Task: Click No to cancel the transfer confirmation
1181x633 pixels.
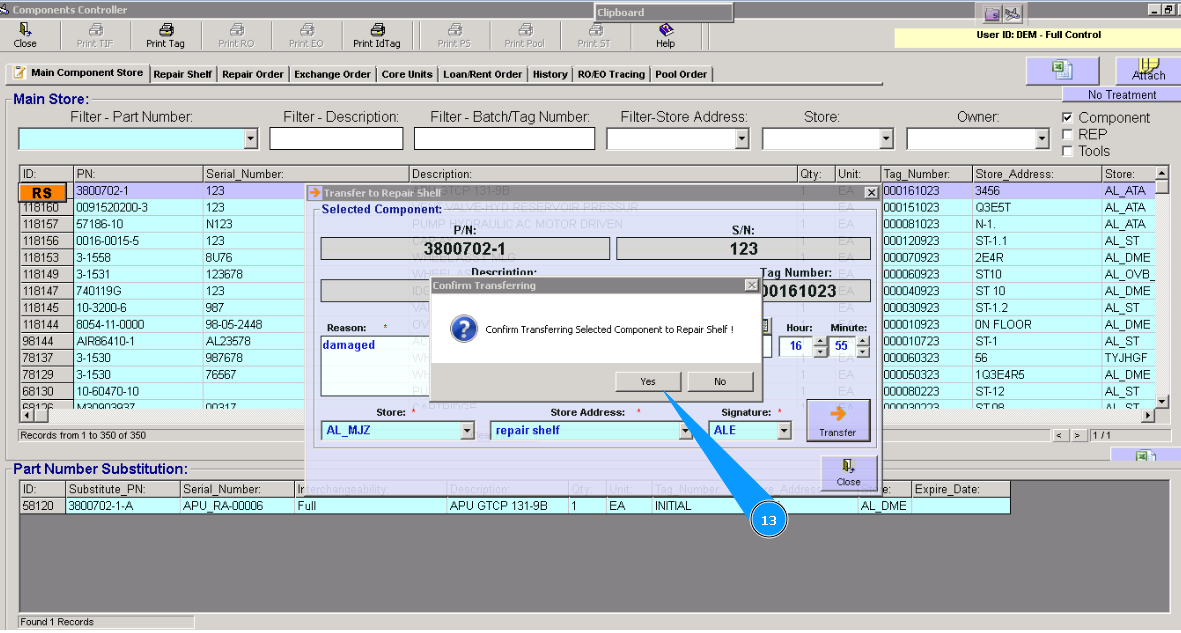Action: pos(720,381)
